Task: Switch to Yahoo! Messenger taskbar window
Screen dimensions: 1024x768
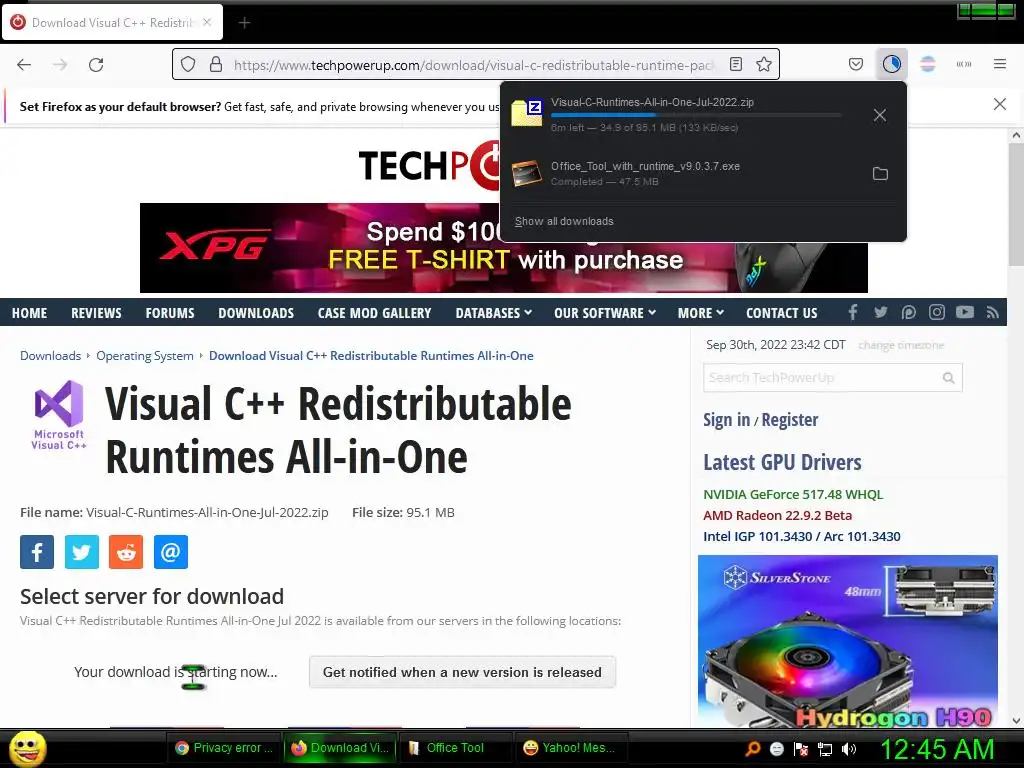Action: tap(570, 748)
